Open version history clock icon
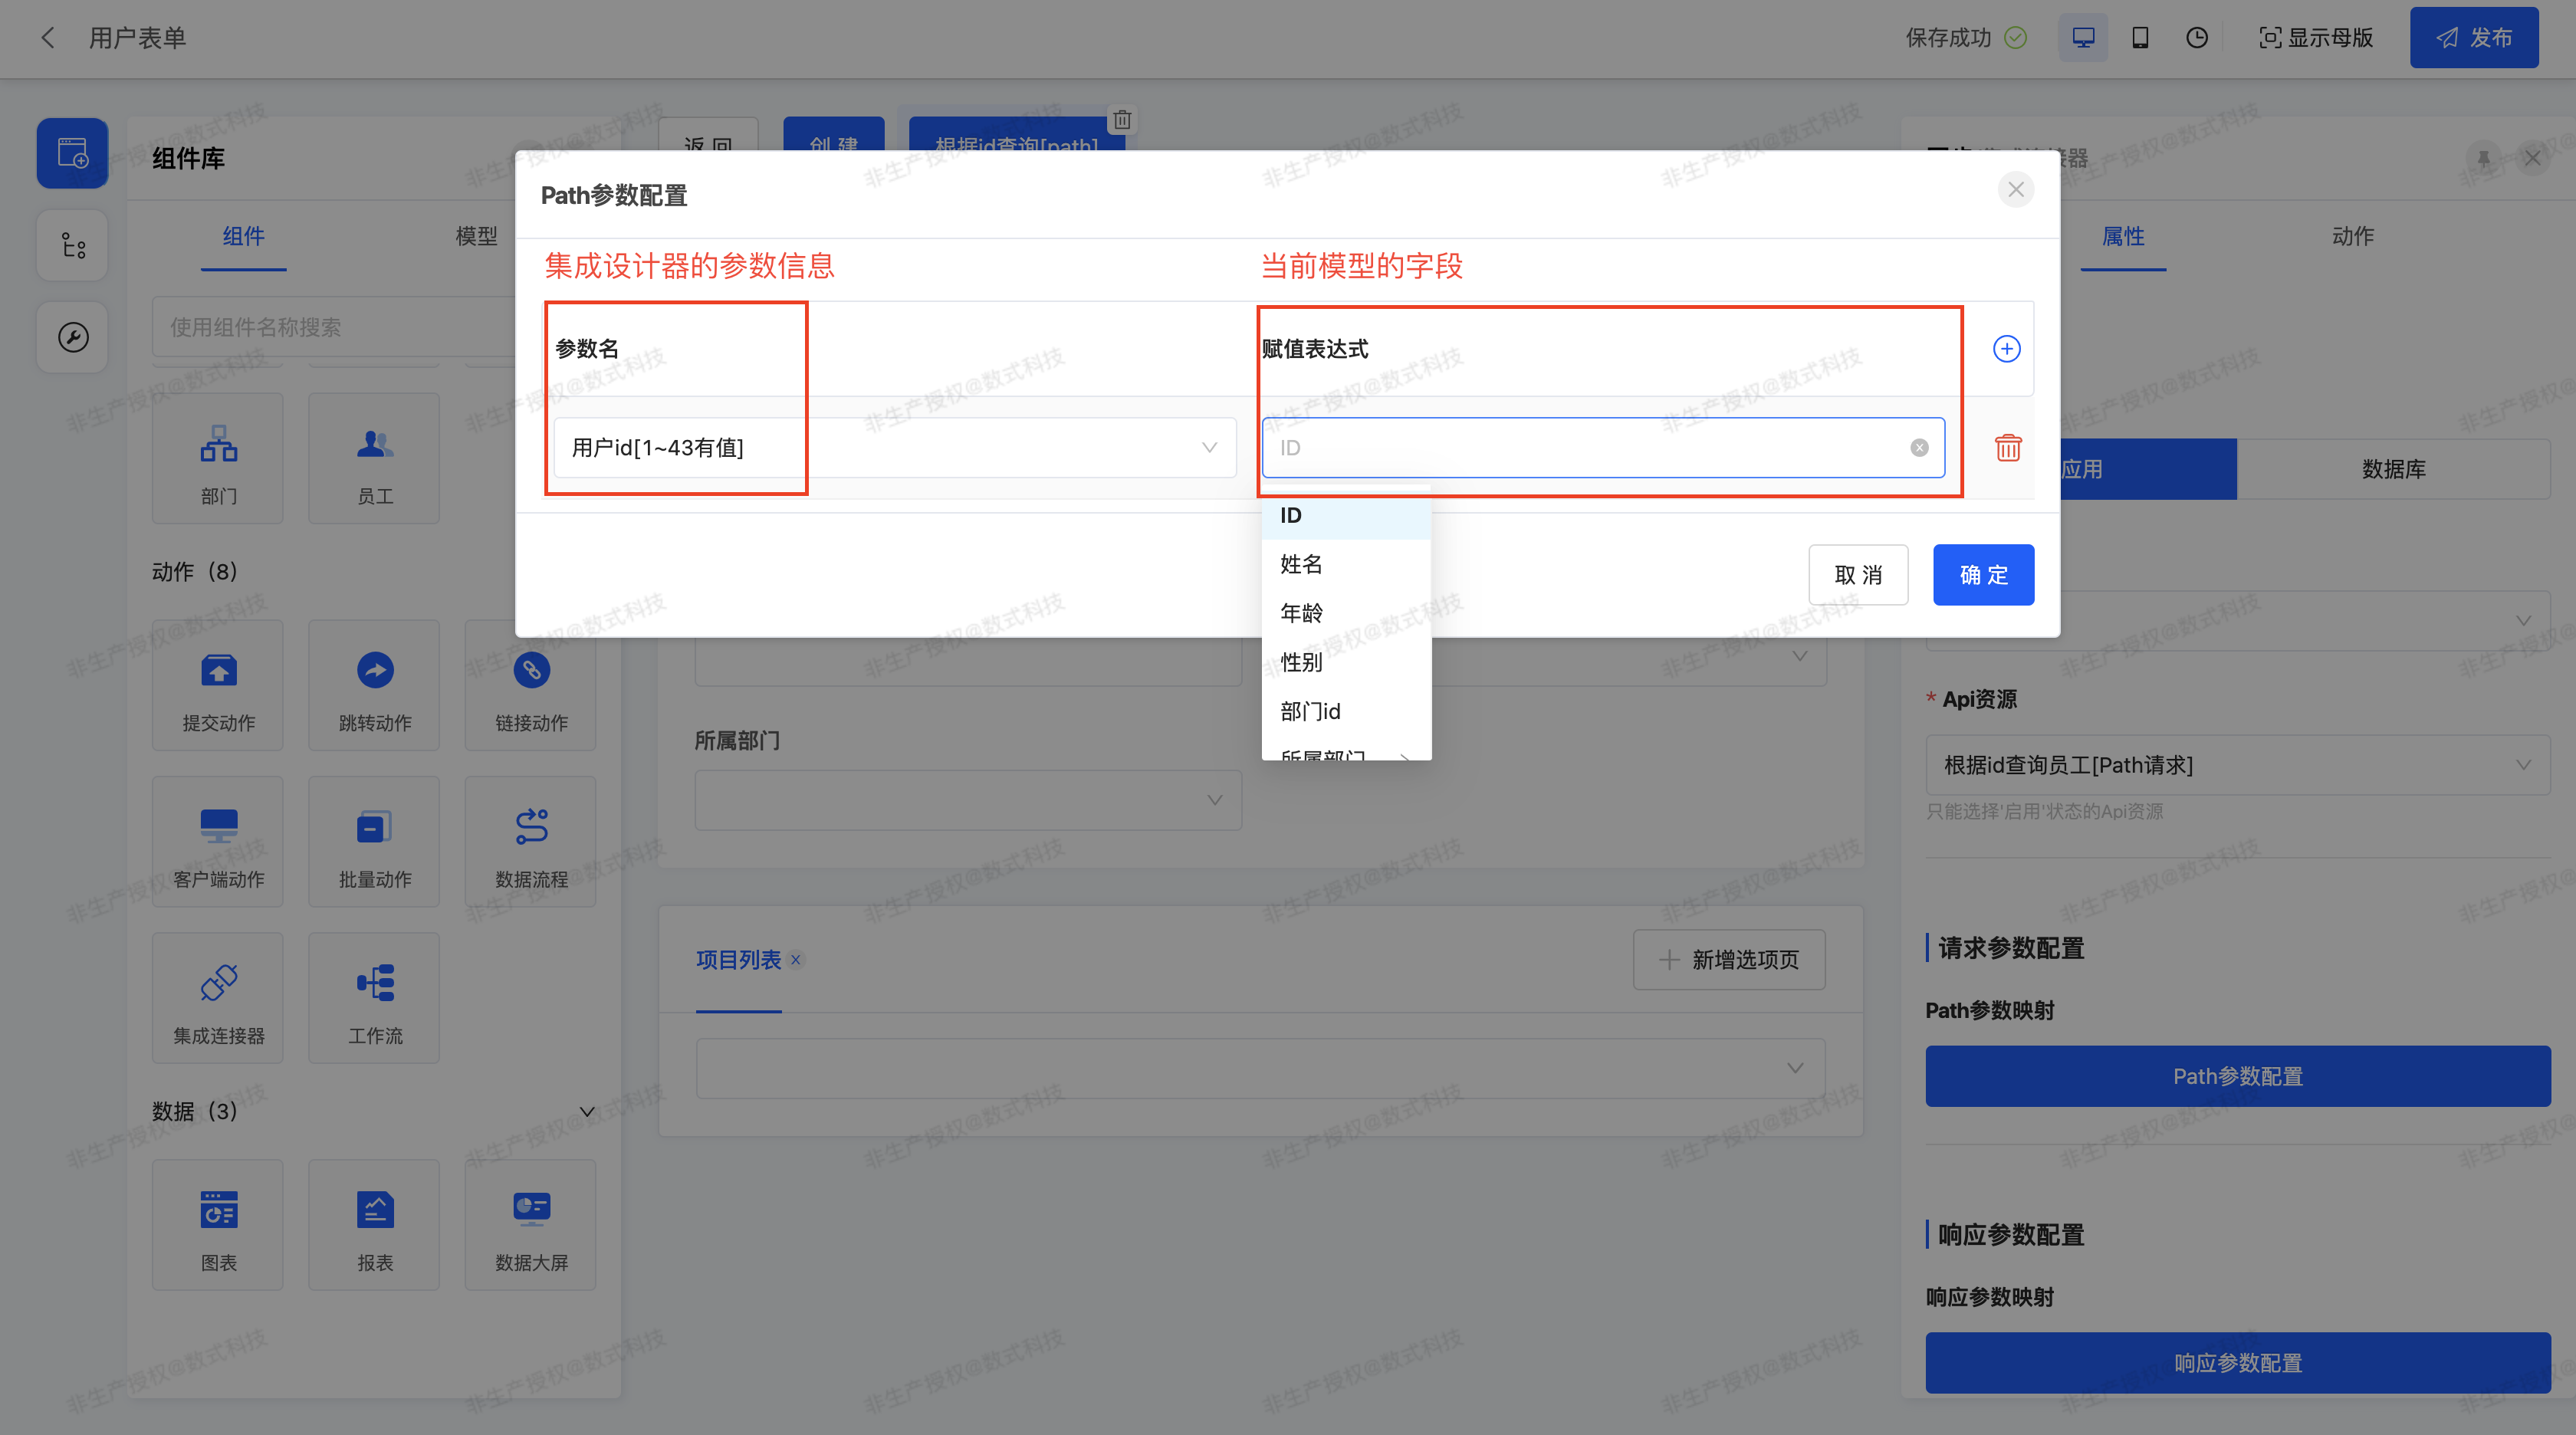The image size is (2576, 1435). click(x=2196, y=38)
